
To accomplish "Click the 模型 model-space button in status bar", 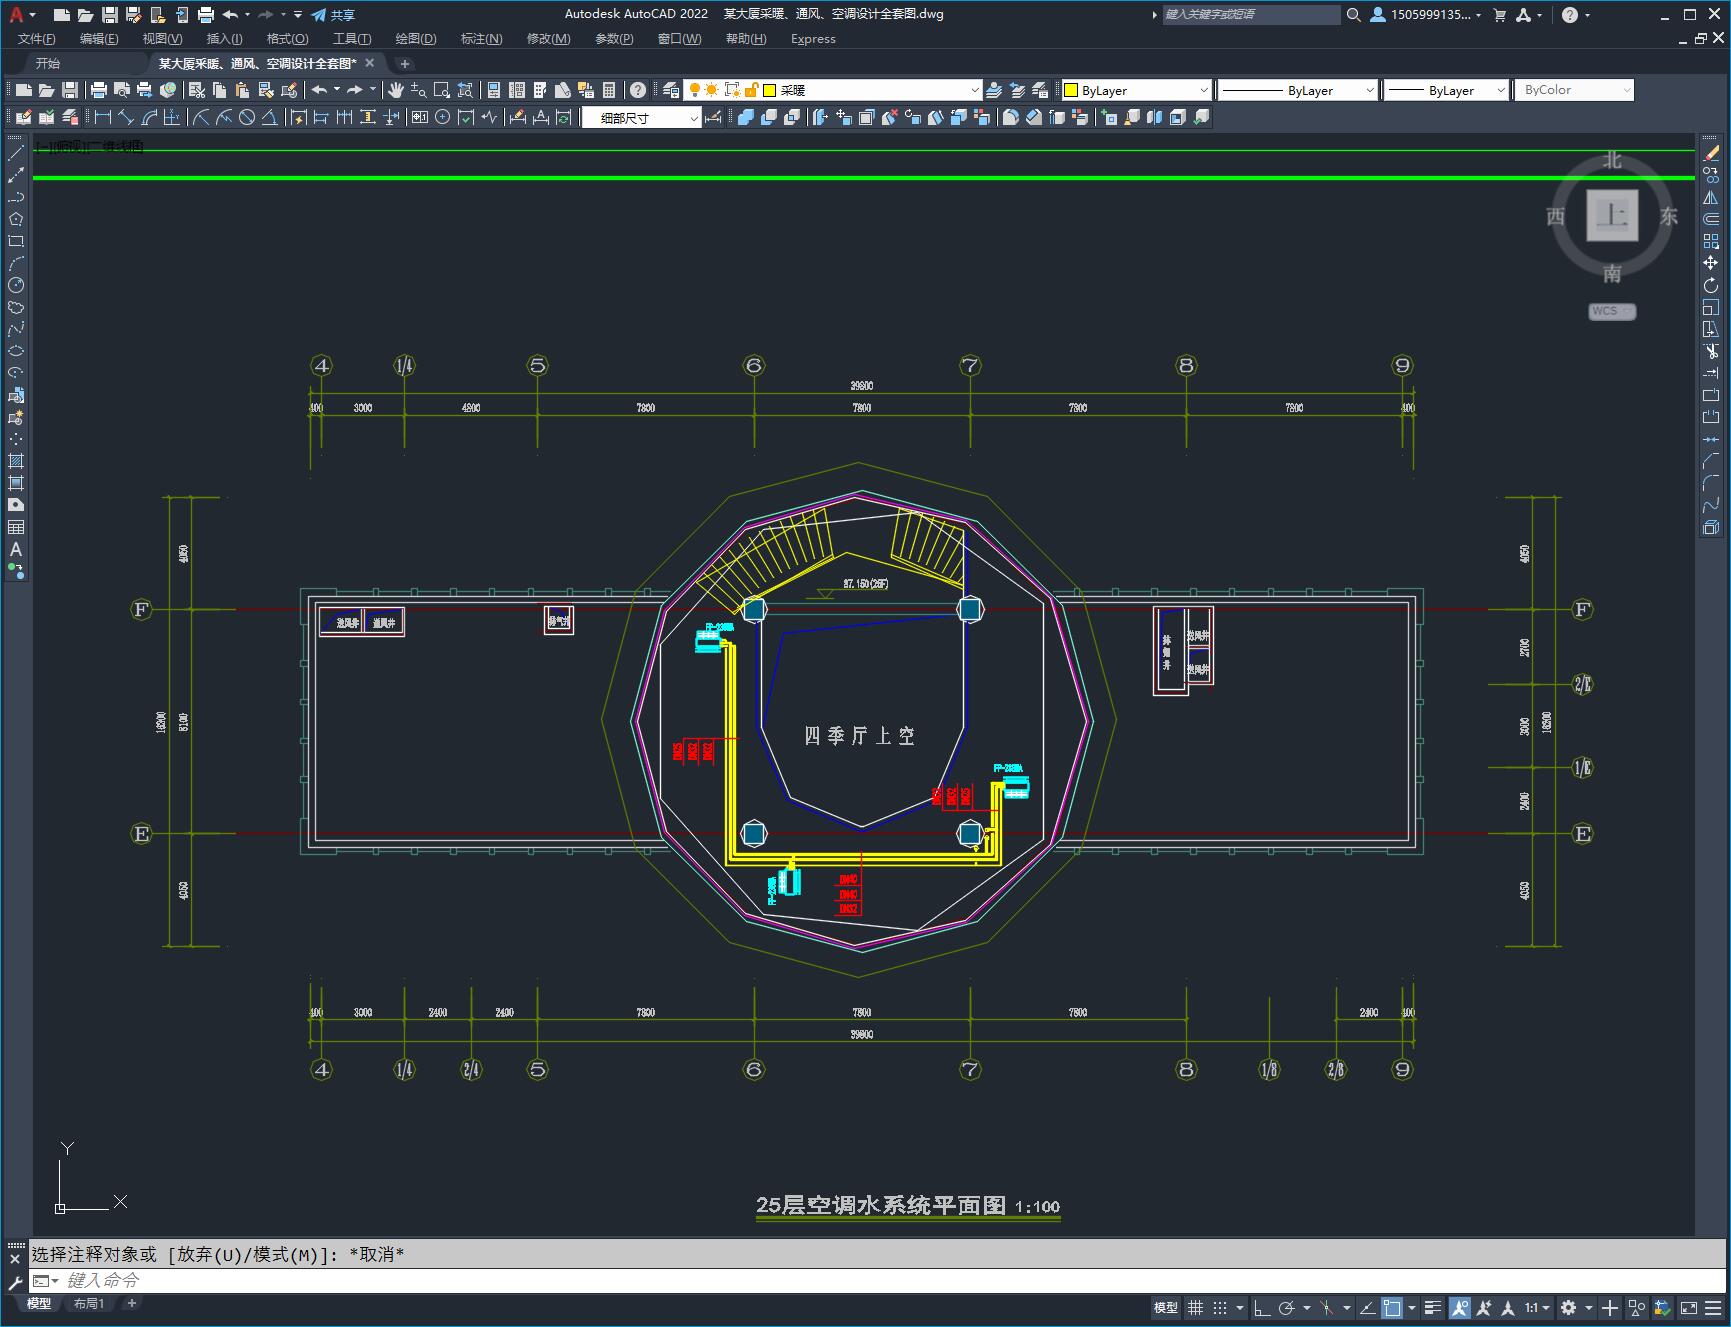I will pyautogui.click(x=1166, y=1308).
